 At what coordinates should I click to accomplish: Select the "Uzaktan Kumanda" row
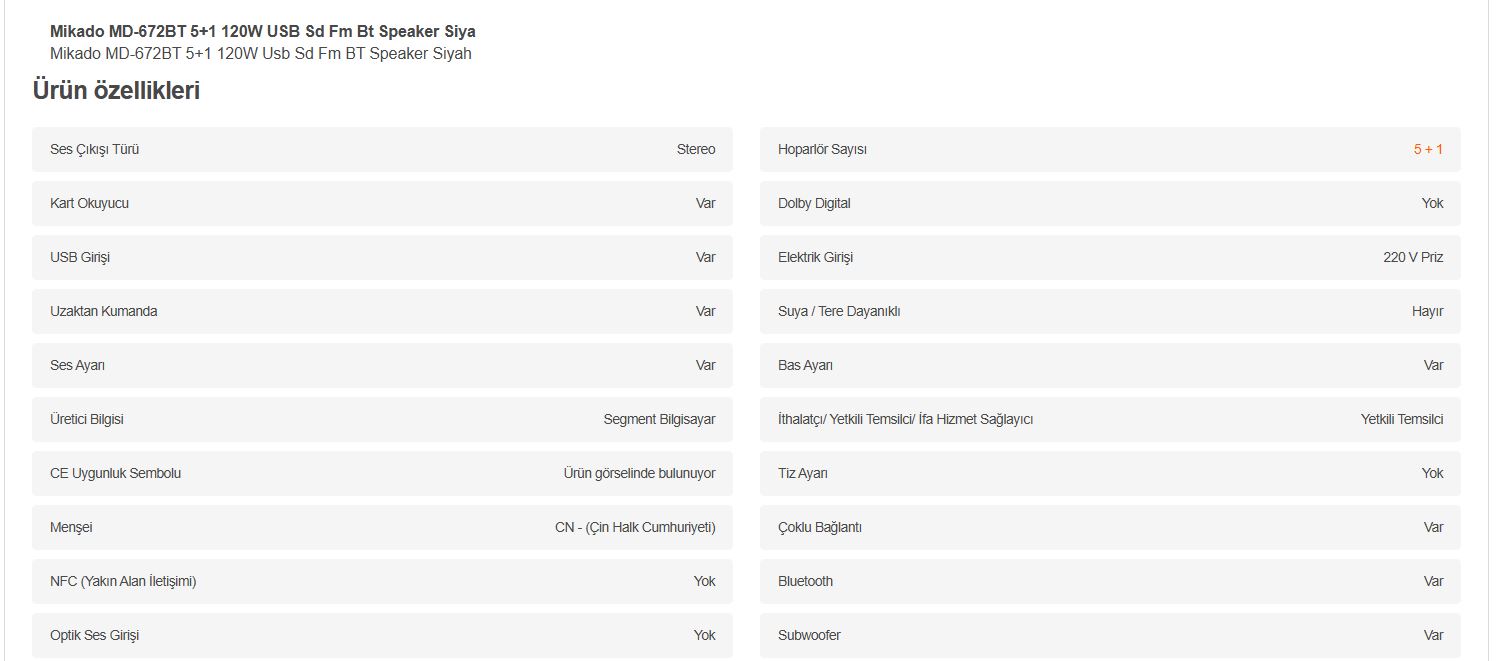click(x=382, y=311)
